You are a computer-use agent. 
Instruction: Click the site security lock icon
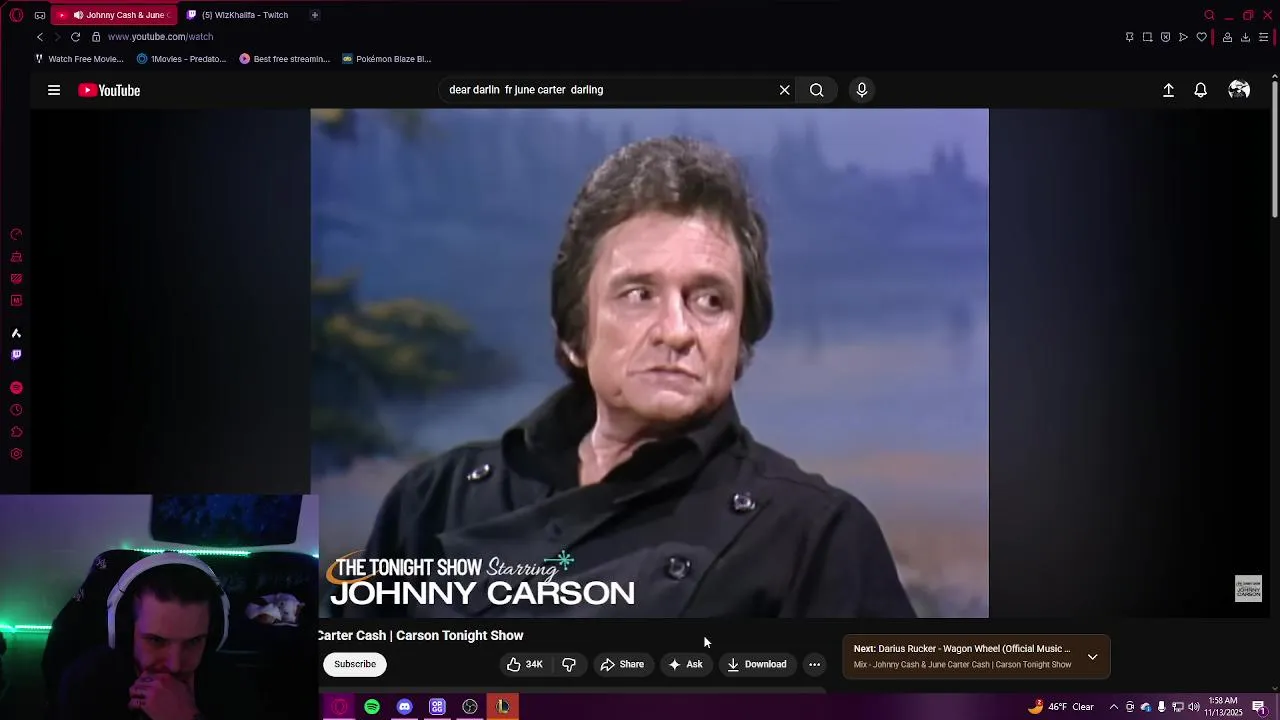[96, 37]
